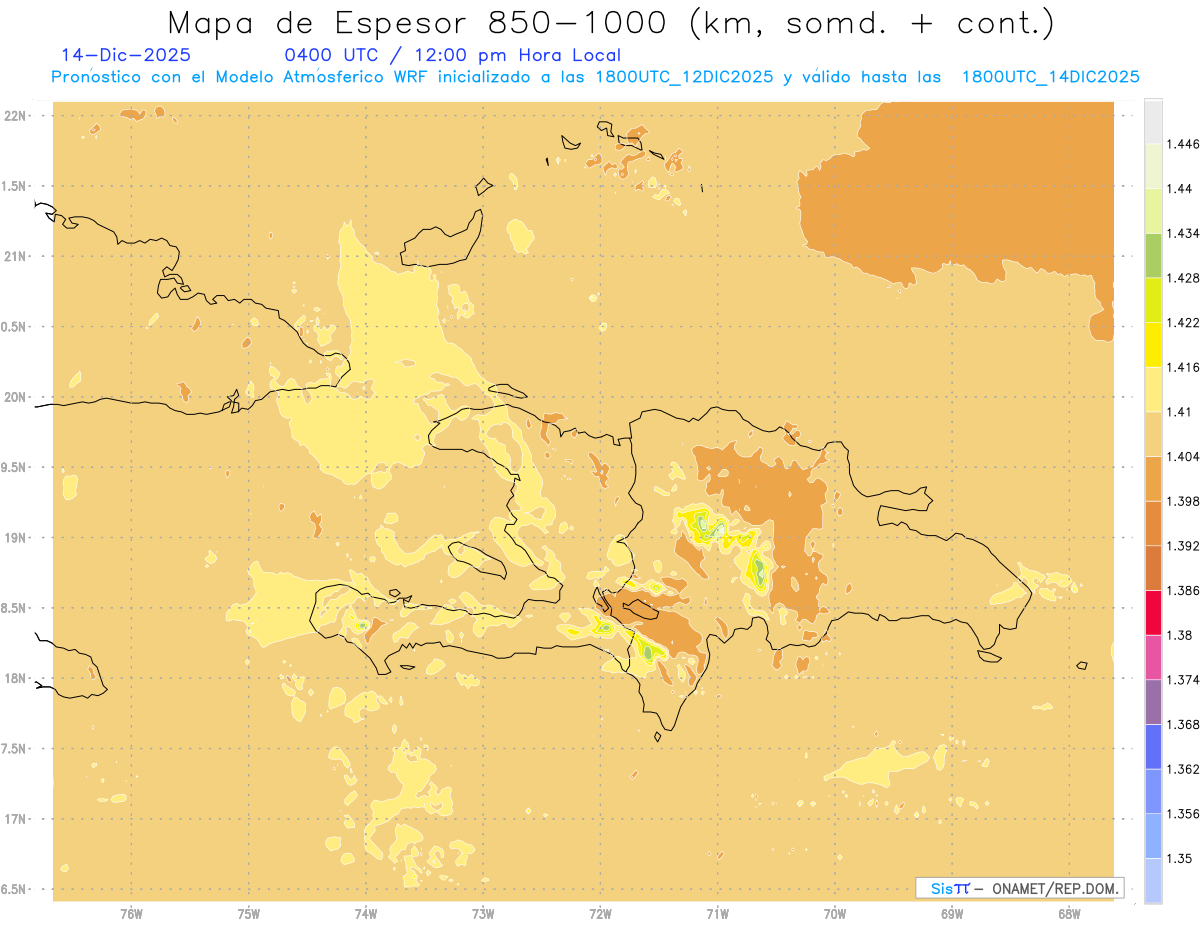
Task: Click the 74W longitude axis label
Action: tap(366, 914)
